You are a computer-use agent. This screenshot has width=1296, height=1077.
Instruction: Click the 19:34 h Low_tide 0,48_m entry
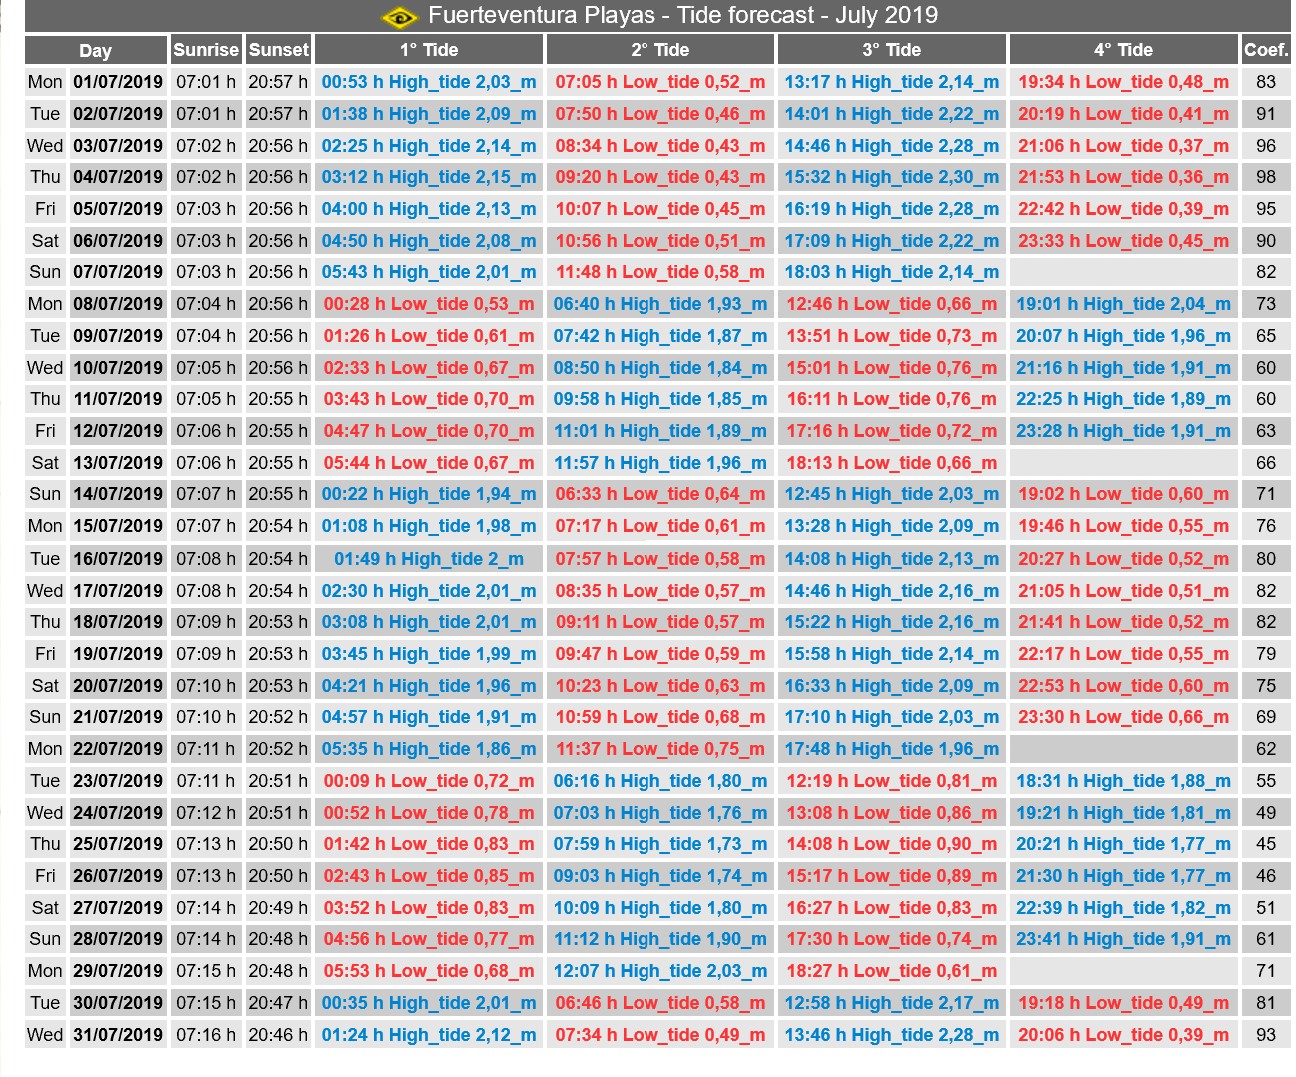coord(1123,82)
